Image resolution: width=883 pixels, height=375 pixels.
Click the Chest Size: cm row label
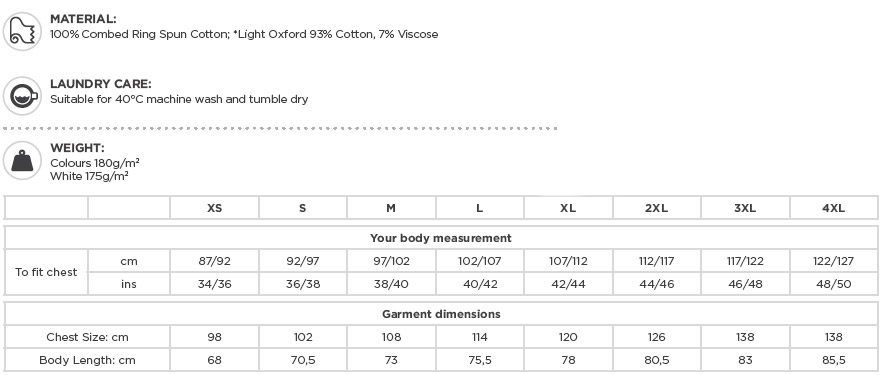coord(87,337)
